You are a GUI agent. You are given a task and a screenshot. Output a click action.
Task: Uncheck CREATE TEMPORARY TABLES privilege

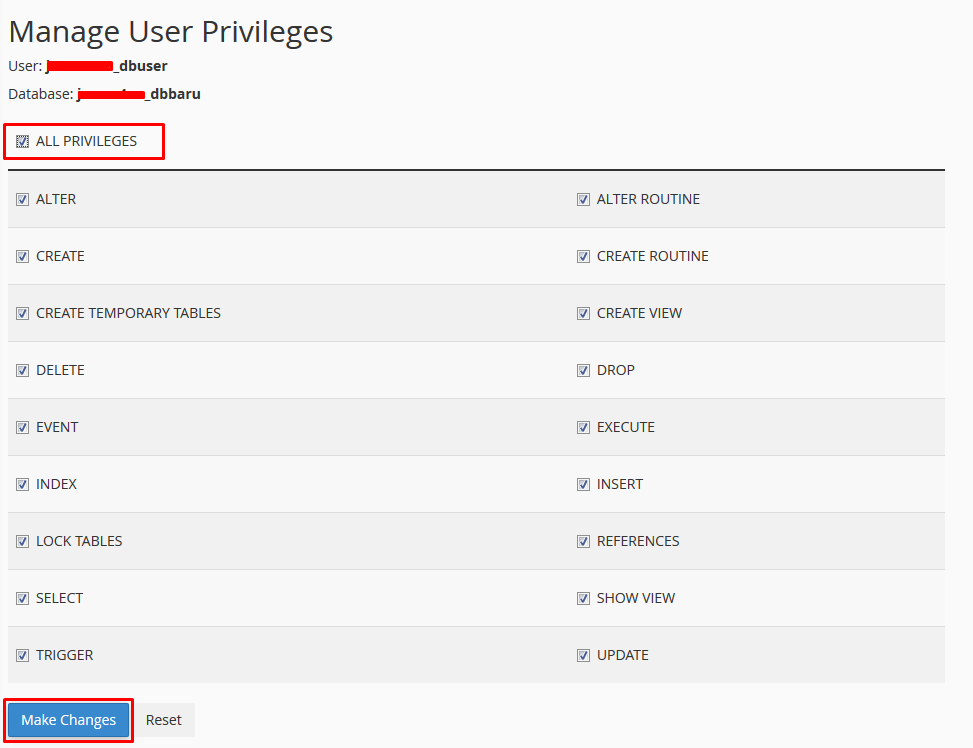pyautogui.click(x=22, y=314)
